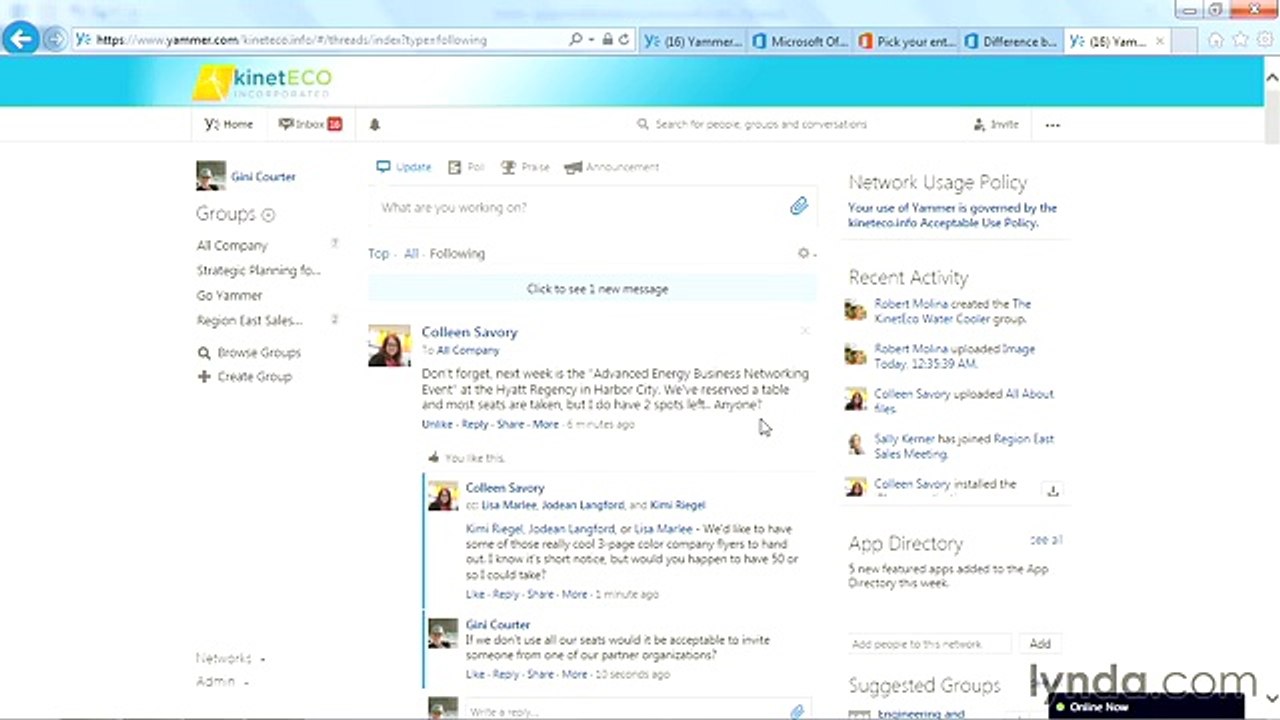Click the What are you working on box
The image size is (1280, 720).
580,207
